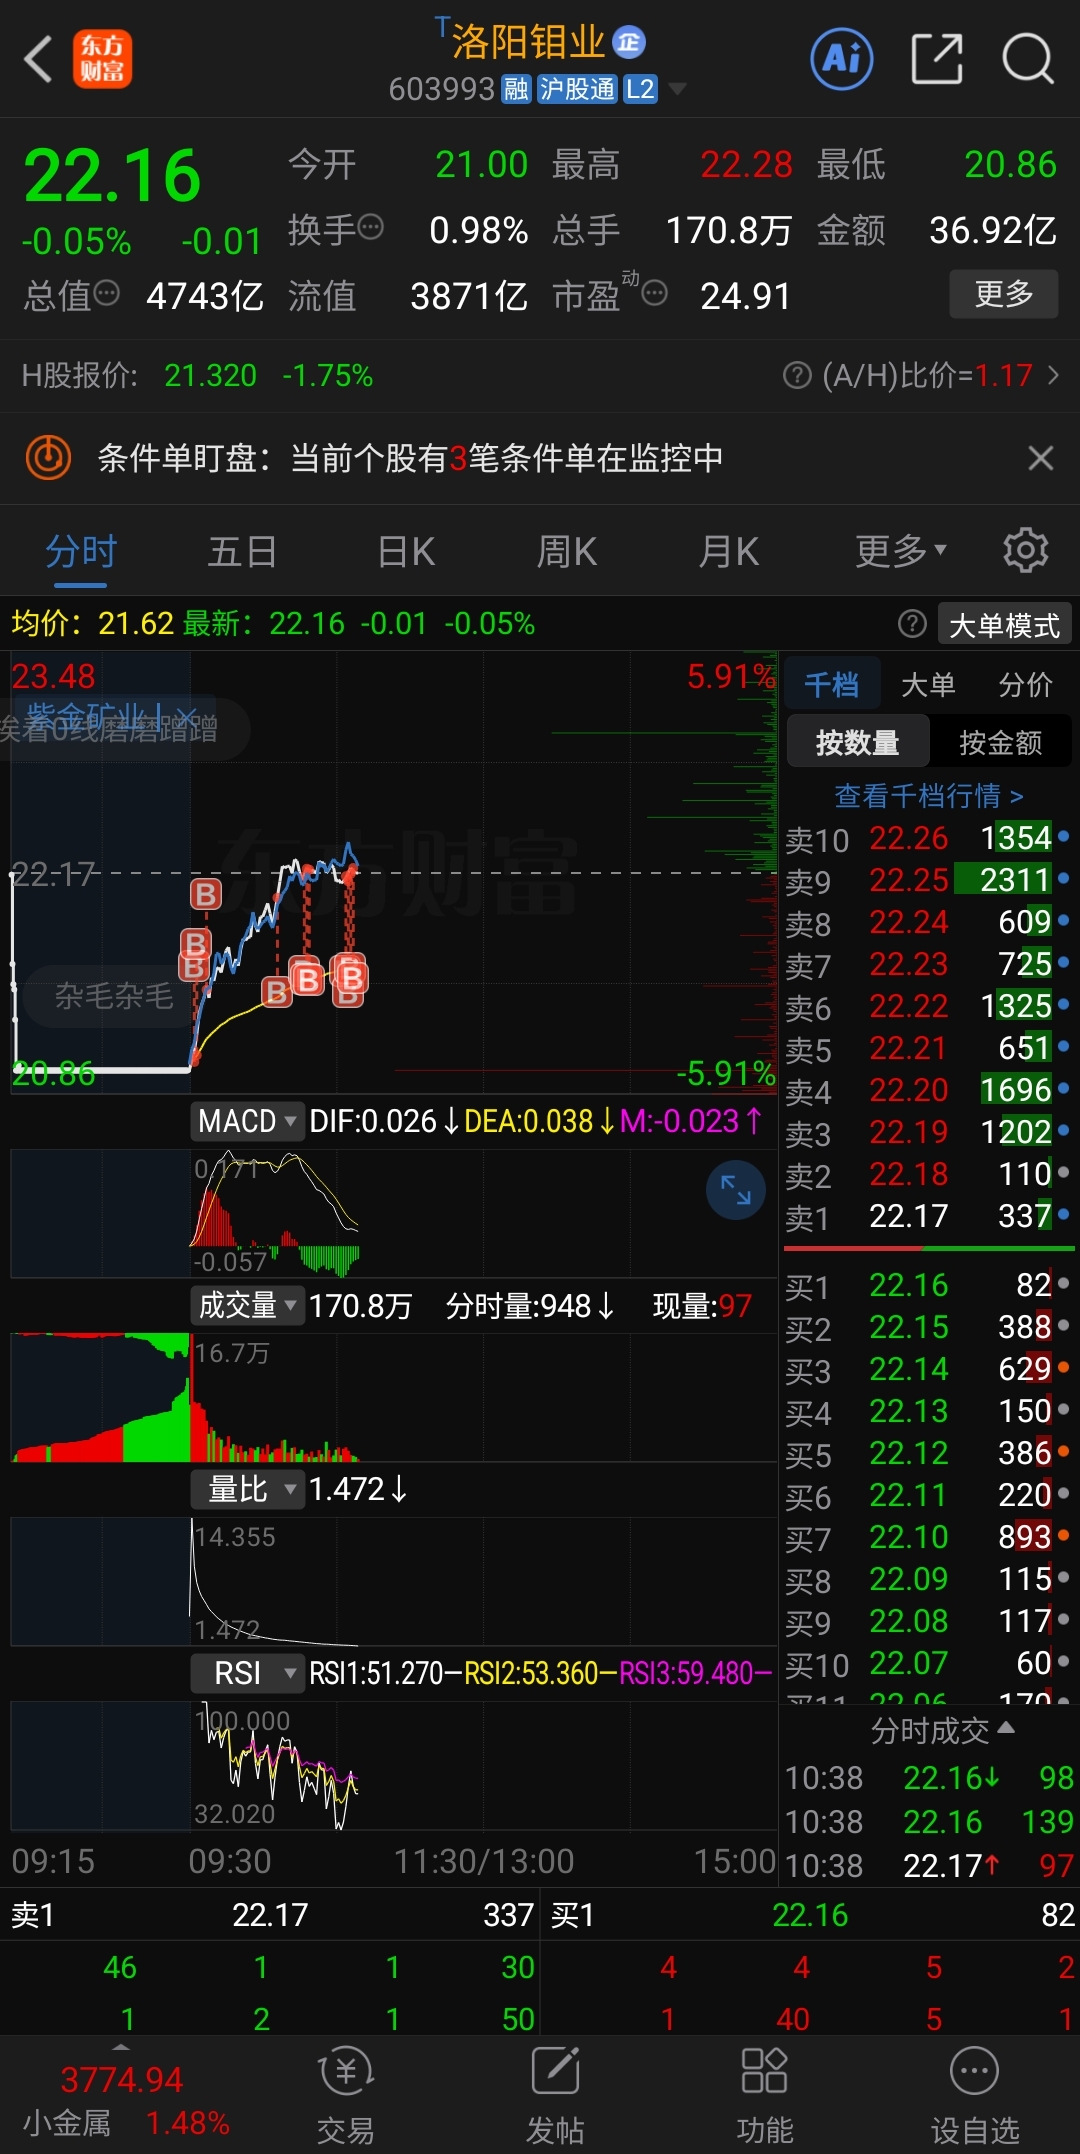
Task: Tap the 市盈 info icon
Action: [x=655, y=293]
